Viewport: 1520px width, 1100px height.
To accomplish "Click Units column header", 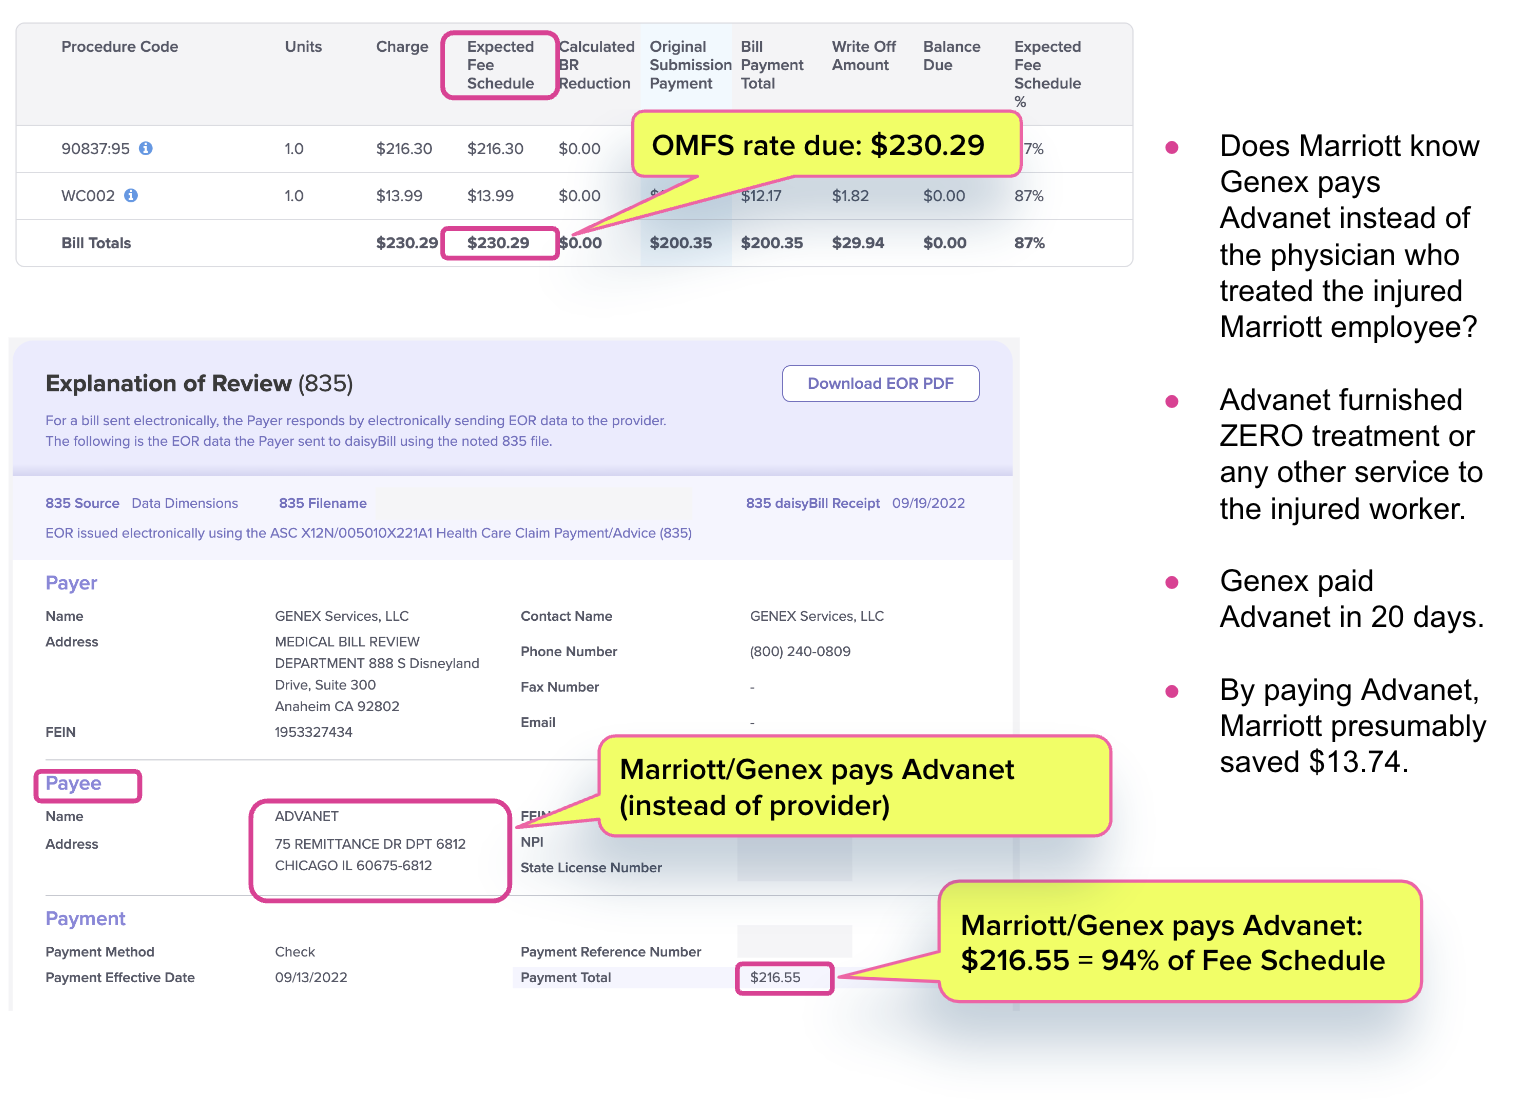I will click(x=303, y=47).
